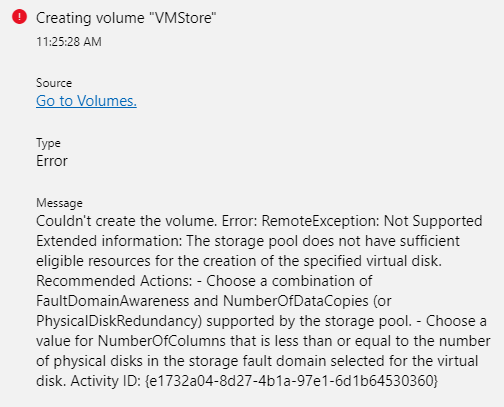Click the word NumberOfDataCopies

(x=296, y=301)
